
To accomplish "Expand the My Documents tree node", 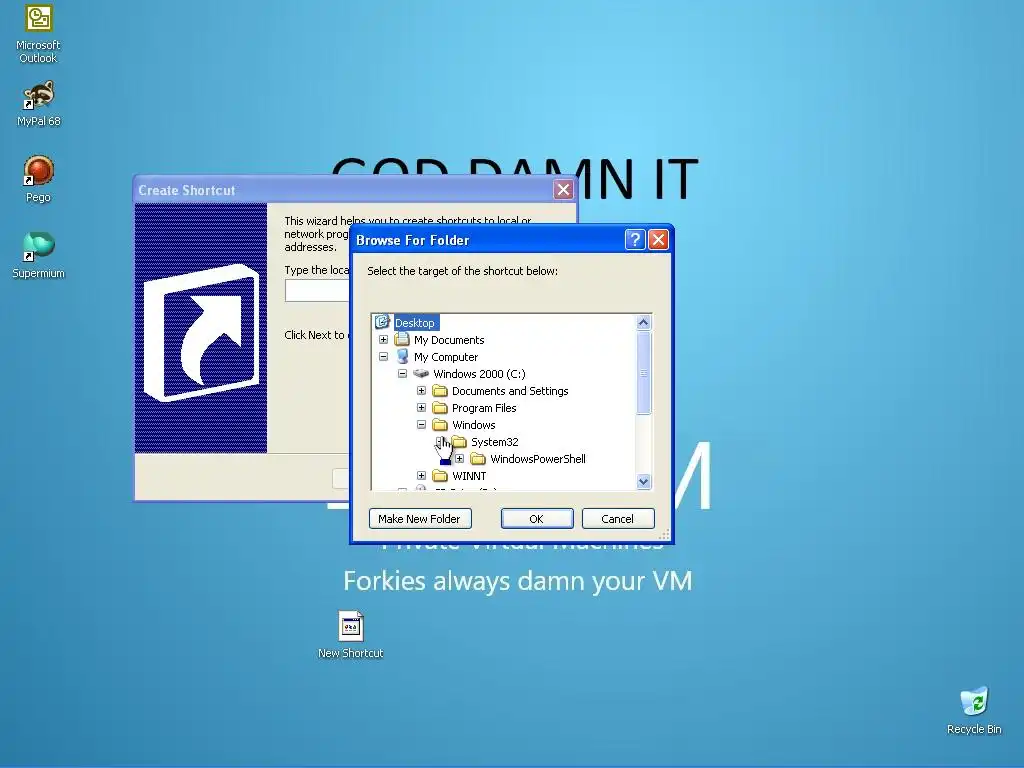I will coord(383,340).
